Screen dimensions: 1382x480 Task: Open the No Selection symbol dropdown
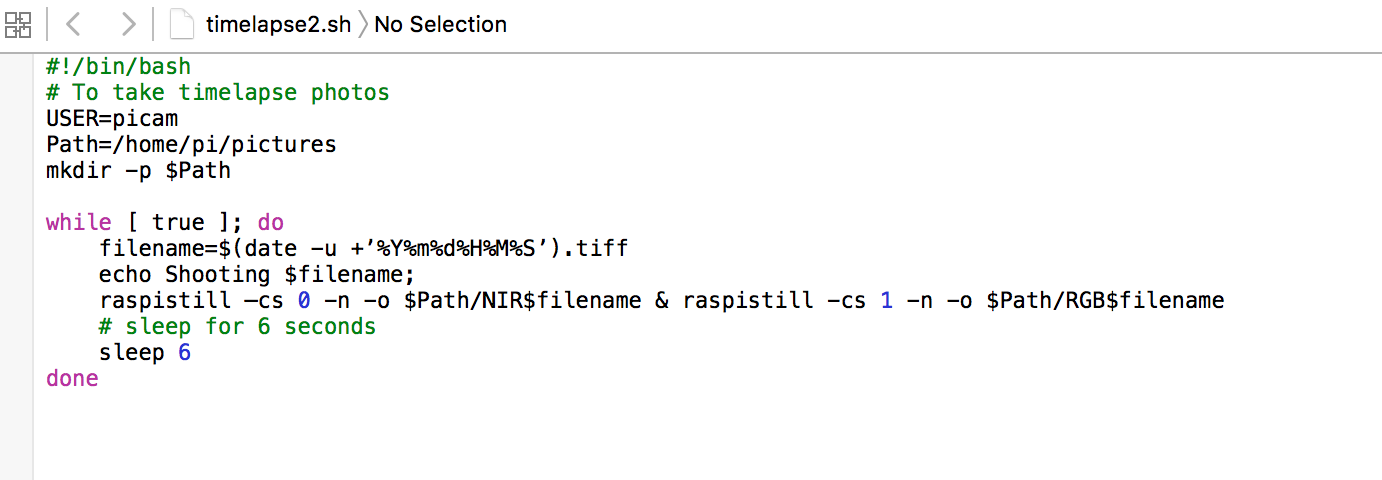[x=440, y=24]
